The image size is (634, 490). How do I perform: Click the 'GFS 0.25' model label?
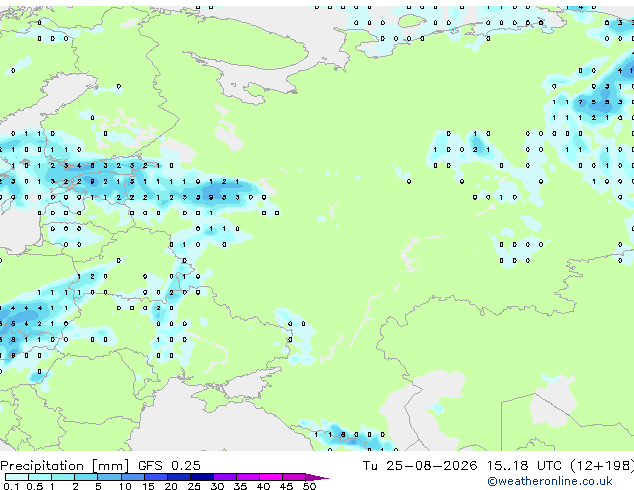169,466
